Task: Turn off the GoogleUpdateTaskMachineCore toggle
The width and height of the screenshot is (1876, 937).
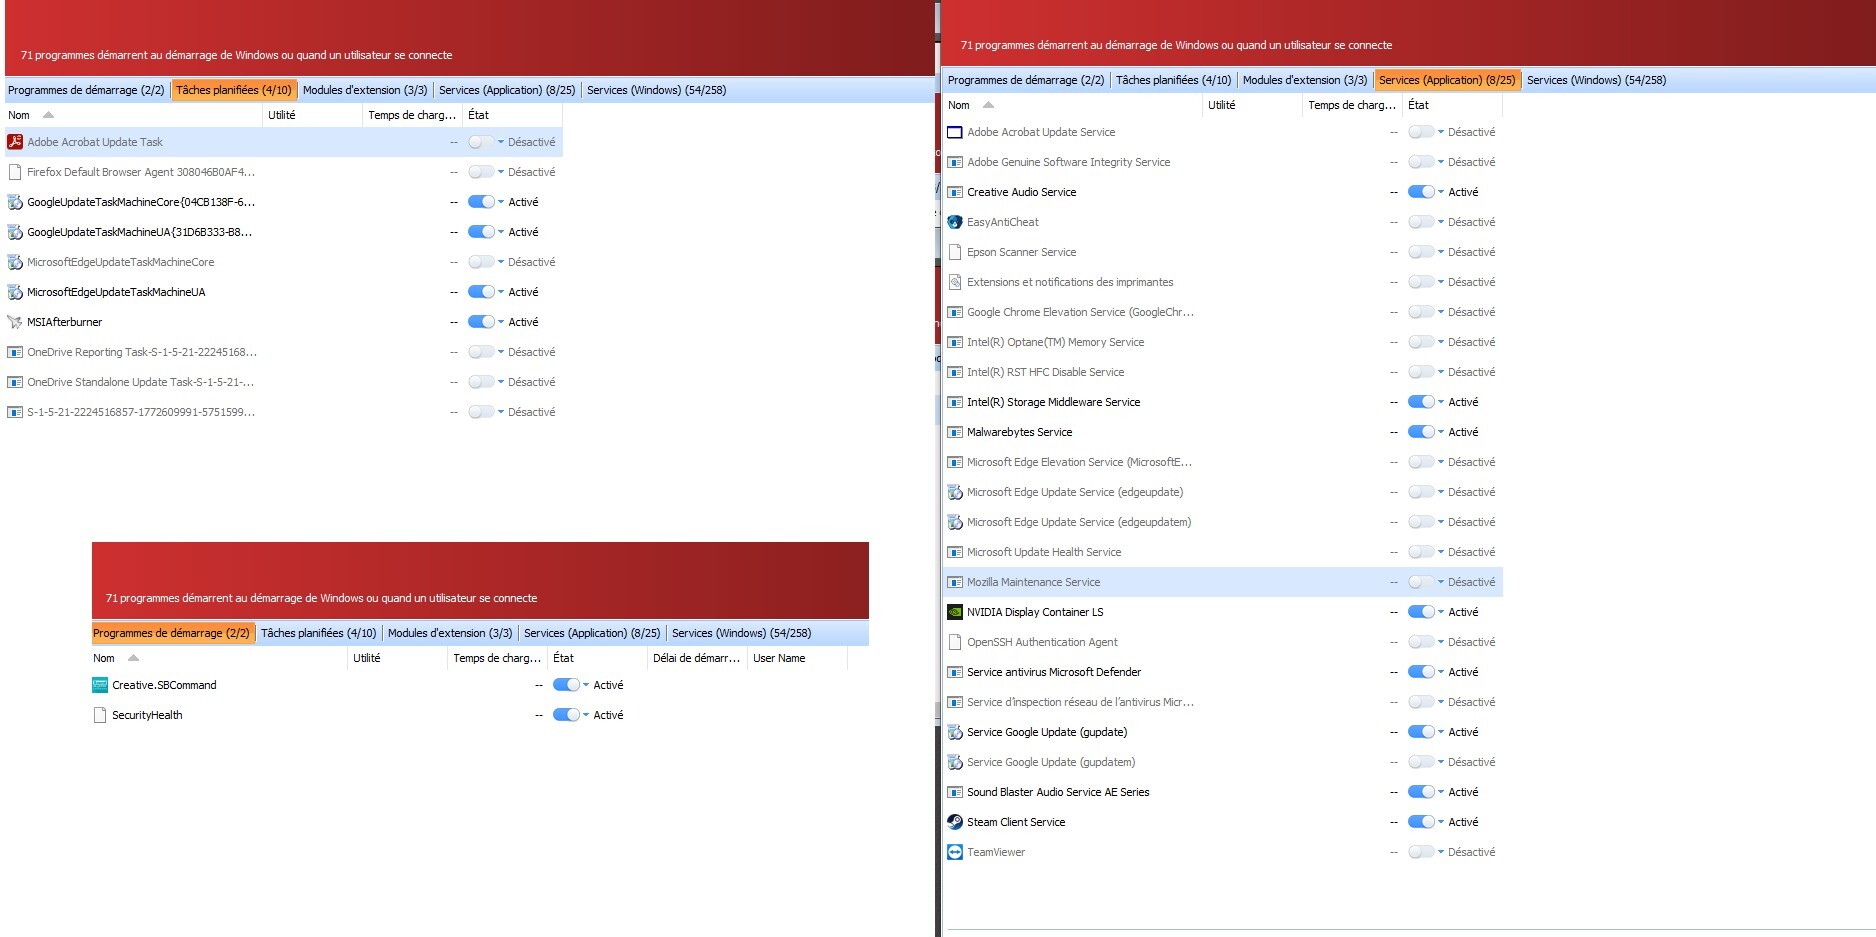Action: coord(481,202)
